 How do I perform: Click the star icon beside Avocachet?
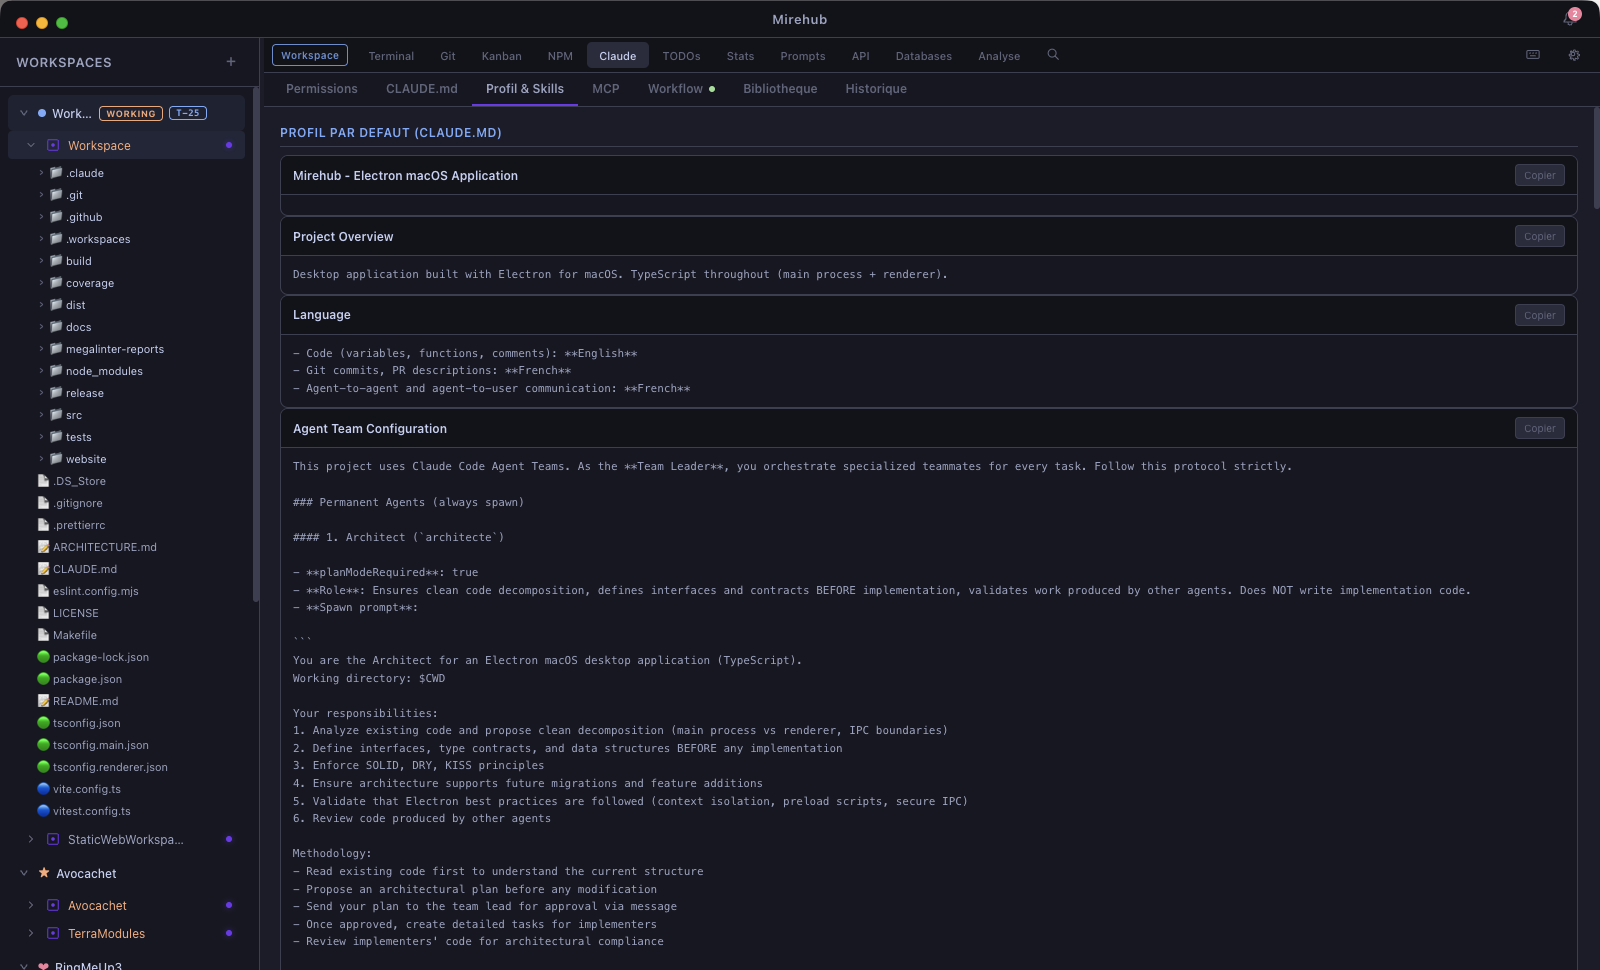pos(43,873)
